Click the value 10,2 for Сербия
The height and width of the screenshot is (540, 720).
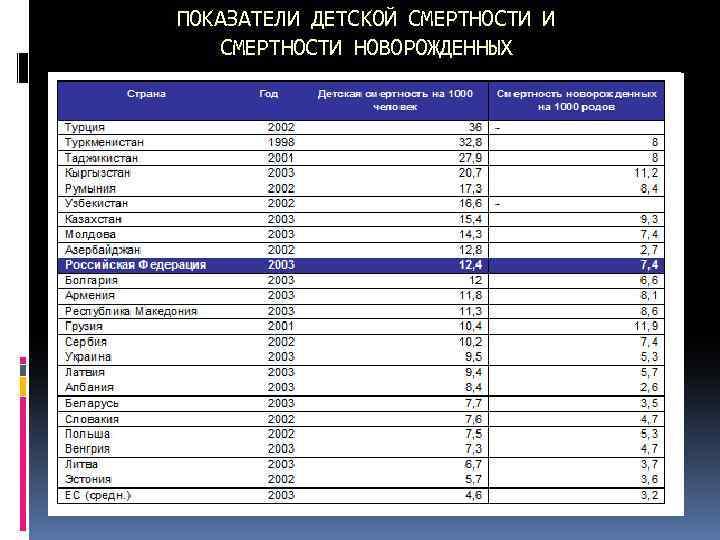(x=470, y=342)
